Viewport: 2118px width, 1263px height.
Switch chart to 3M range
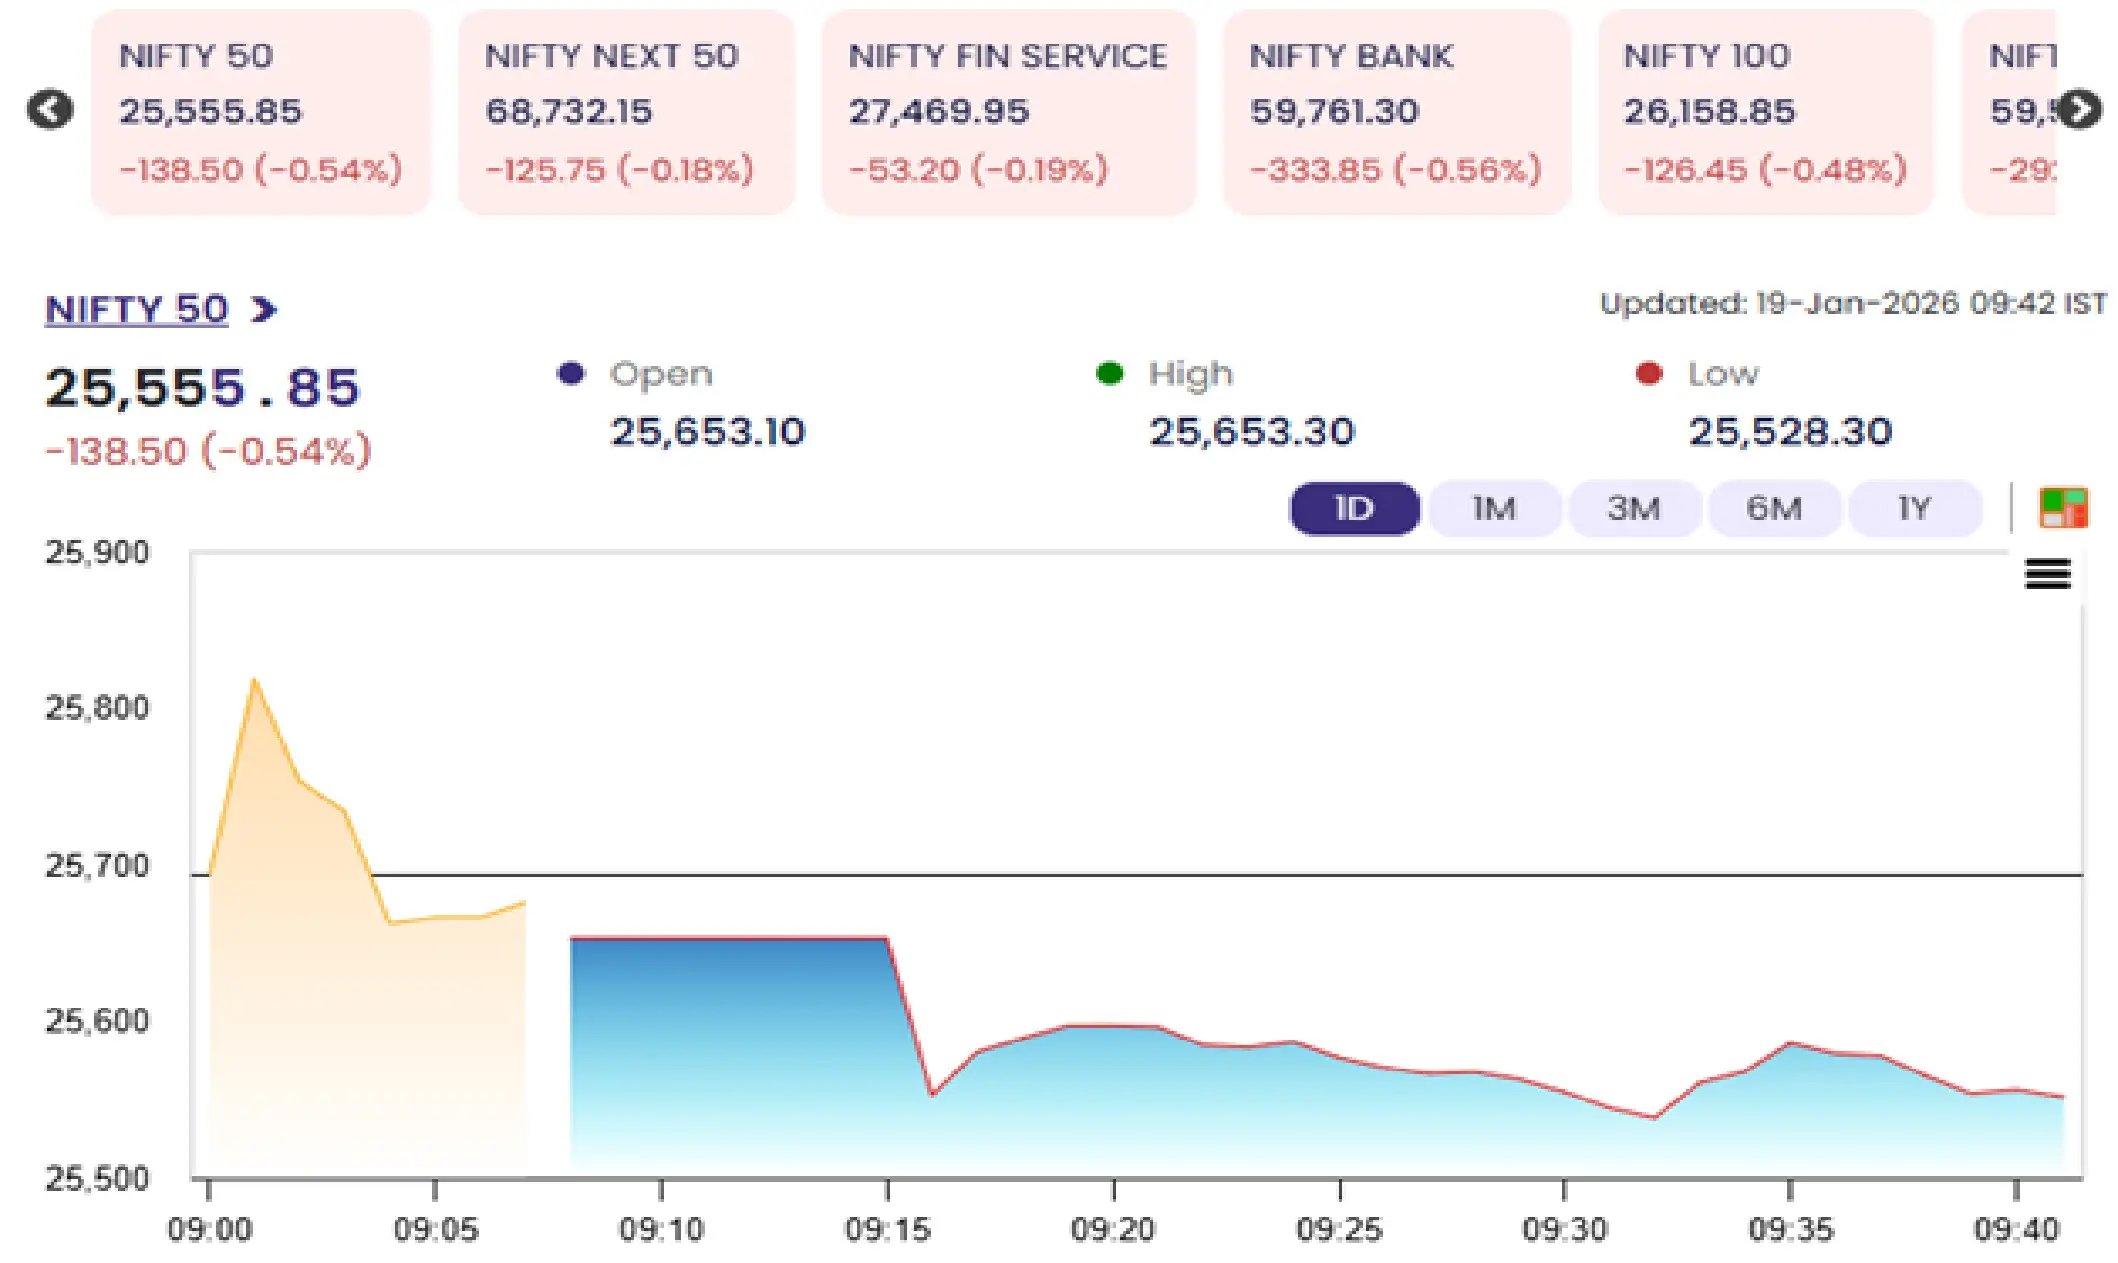1634,509
